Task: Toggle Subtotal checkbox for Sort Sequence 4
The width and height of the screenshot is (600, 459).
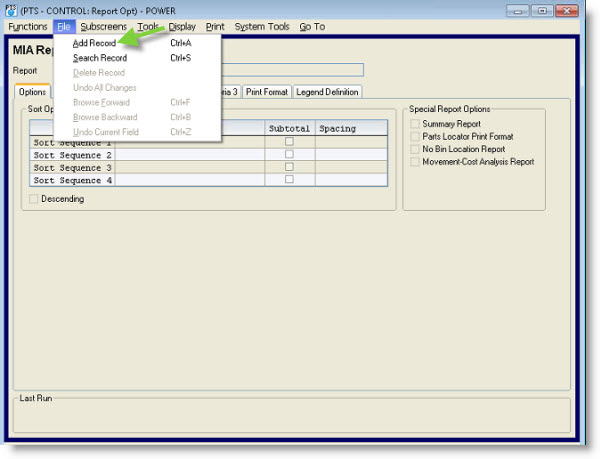Action: 289,179
